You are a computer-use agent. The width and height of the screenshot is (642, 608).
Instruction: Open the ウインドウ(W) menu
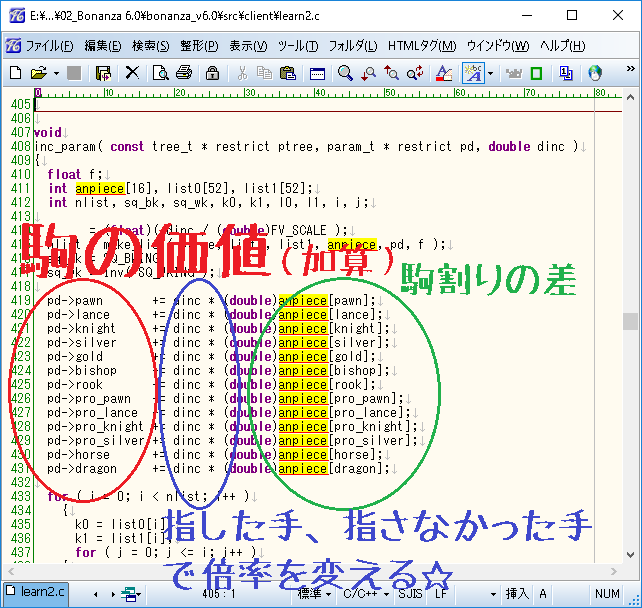click(x=498, y=46)
